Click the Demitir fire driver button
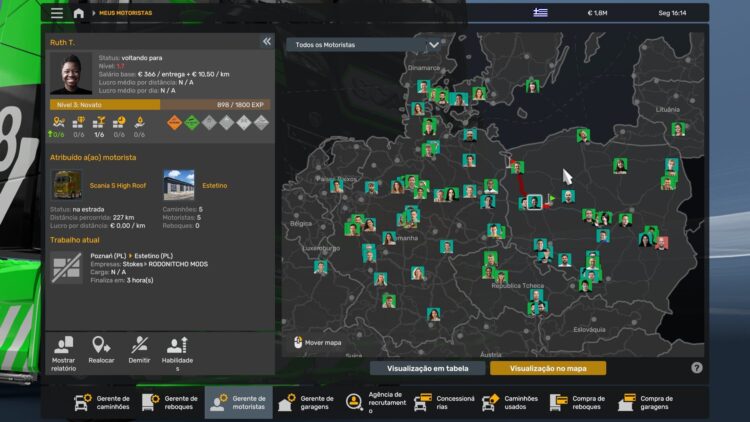750x422 pixels. 139,350
